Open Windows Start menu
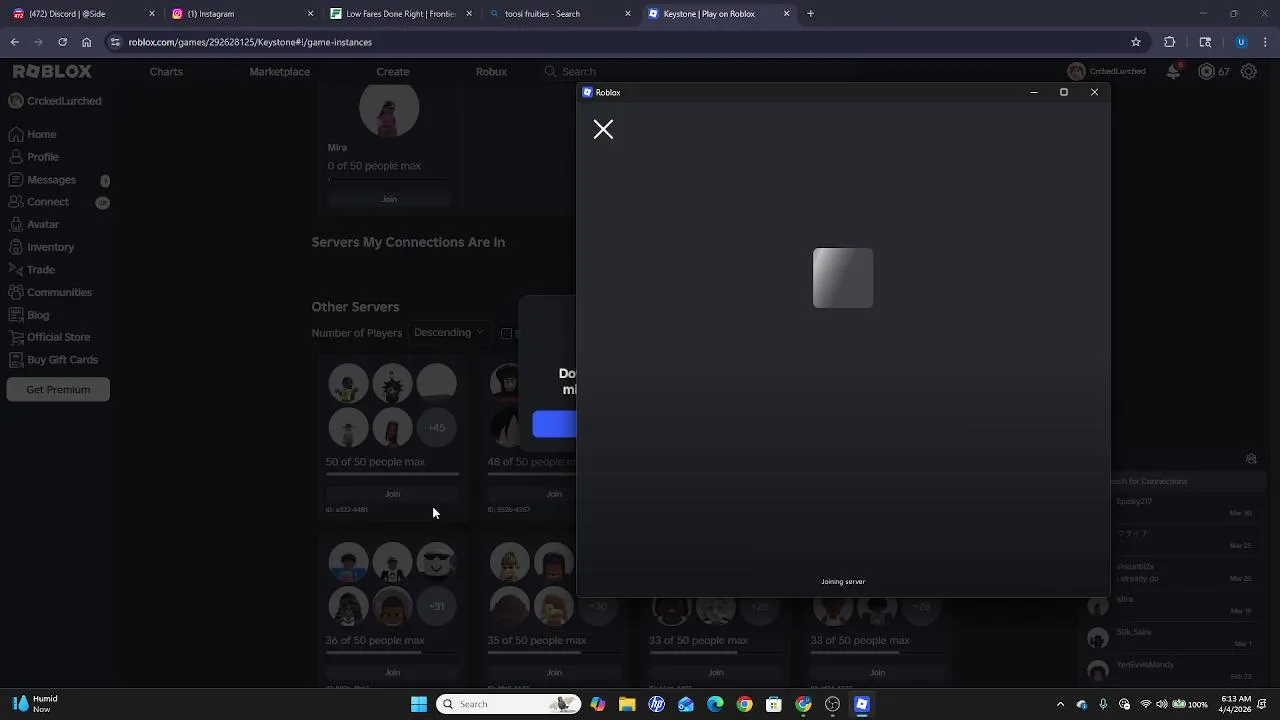 coord(419,704)
